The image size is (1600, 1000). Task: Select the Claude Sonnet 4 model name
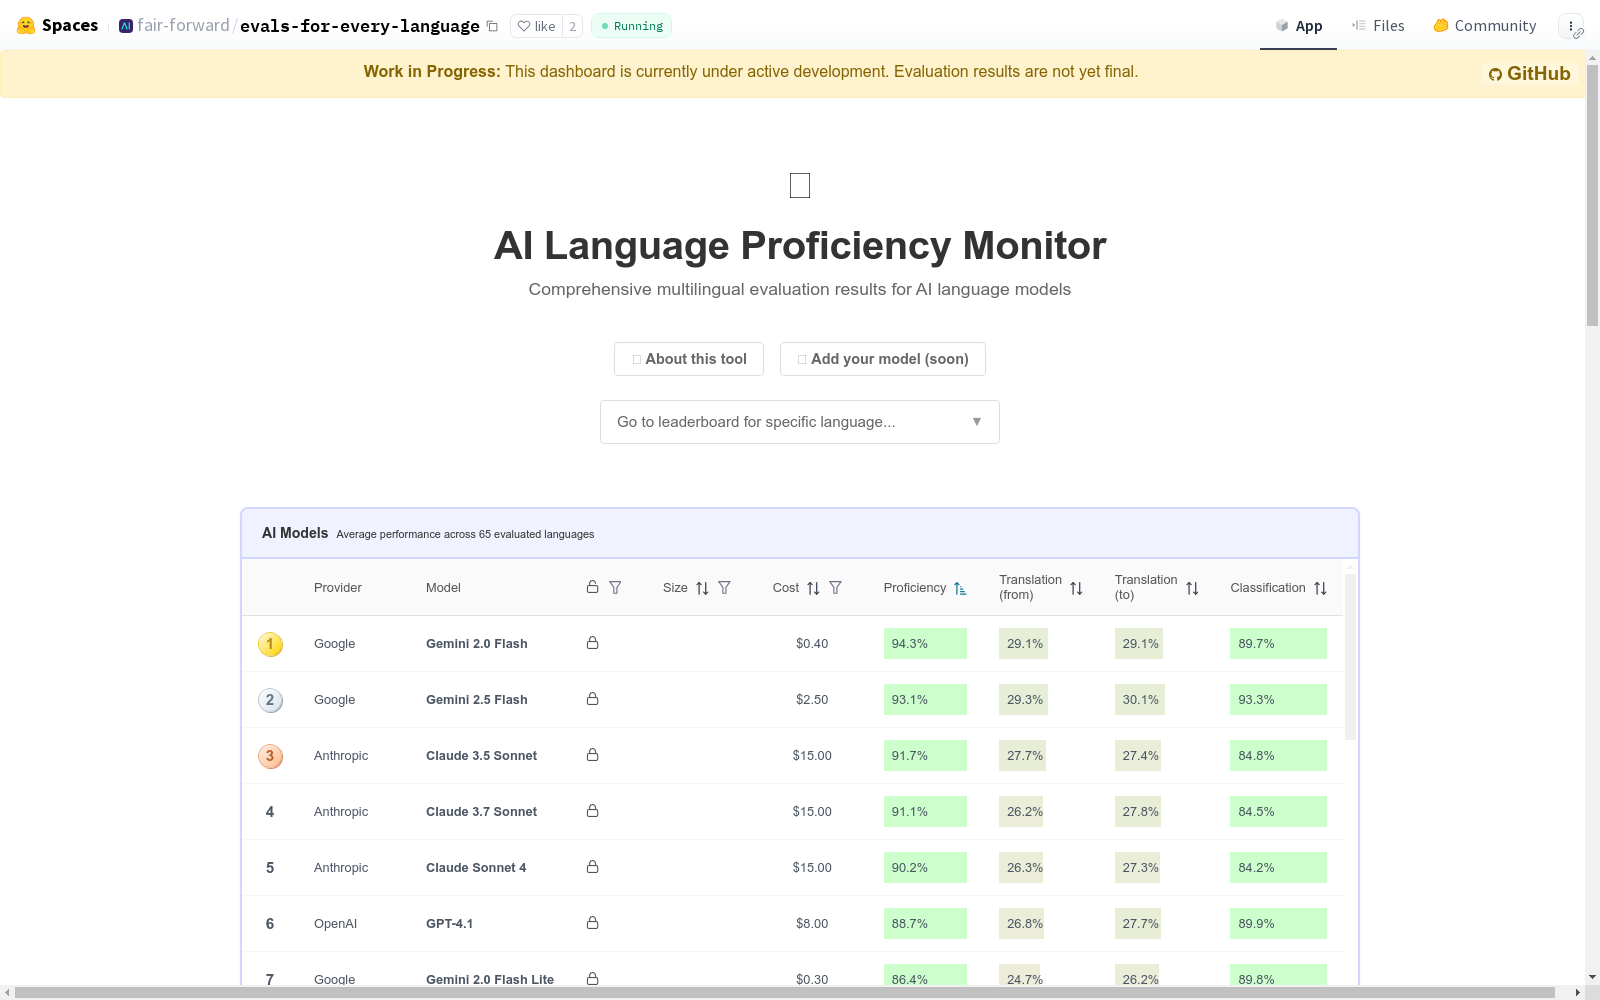(x=476, y=868)
